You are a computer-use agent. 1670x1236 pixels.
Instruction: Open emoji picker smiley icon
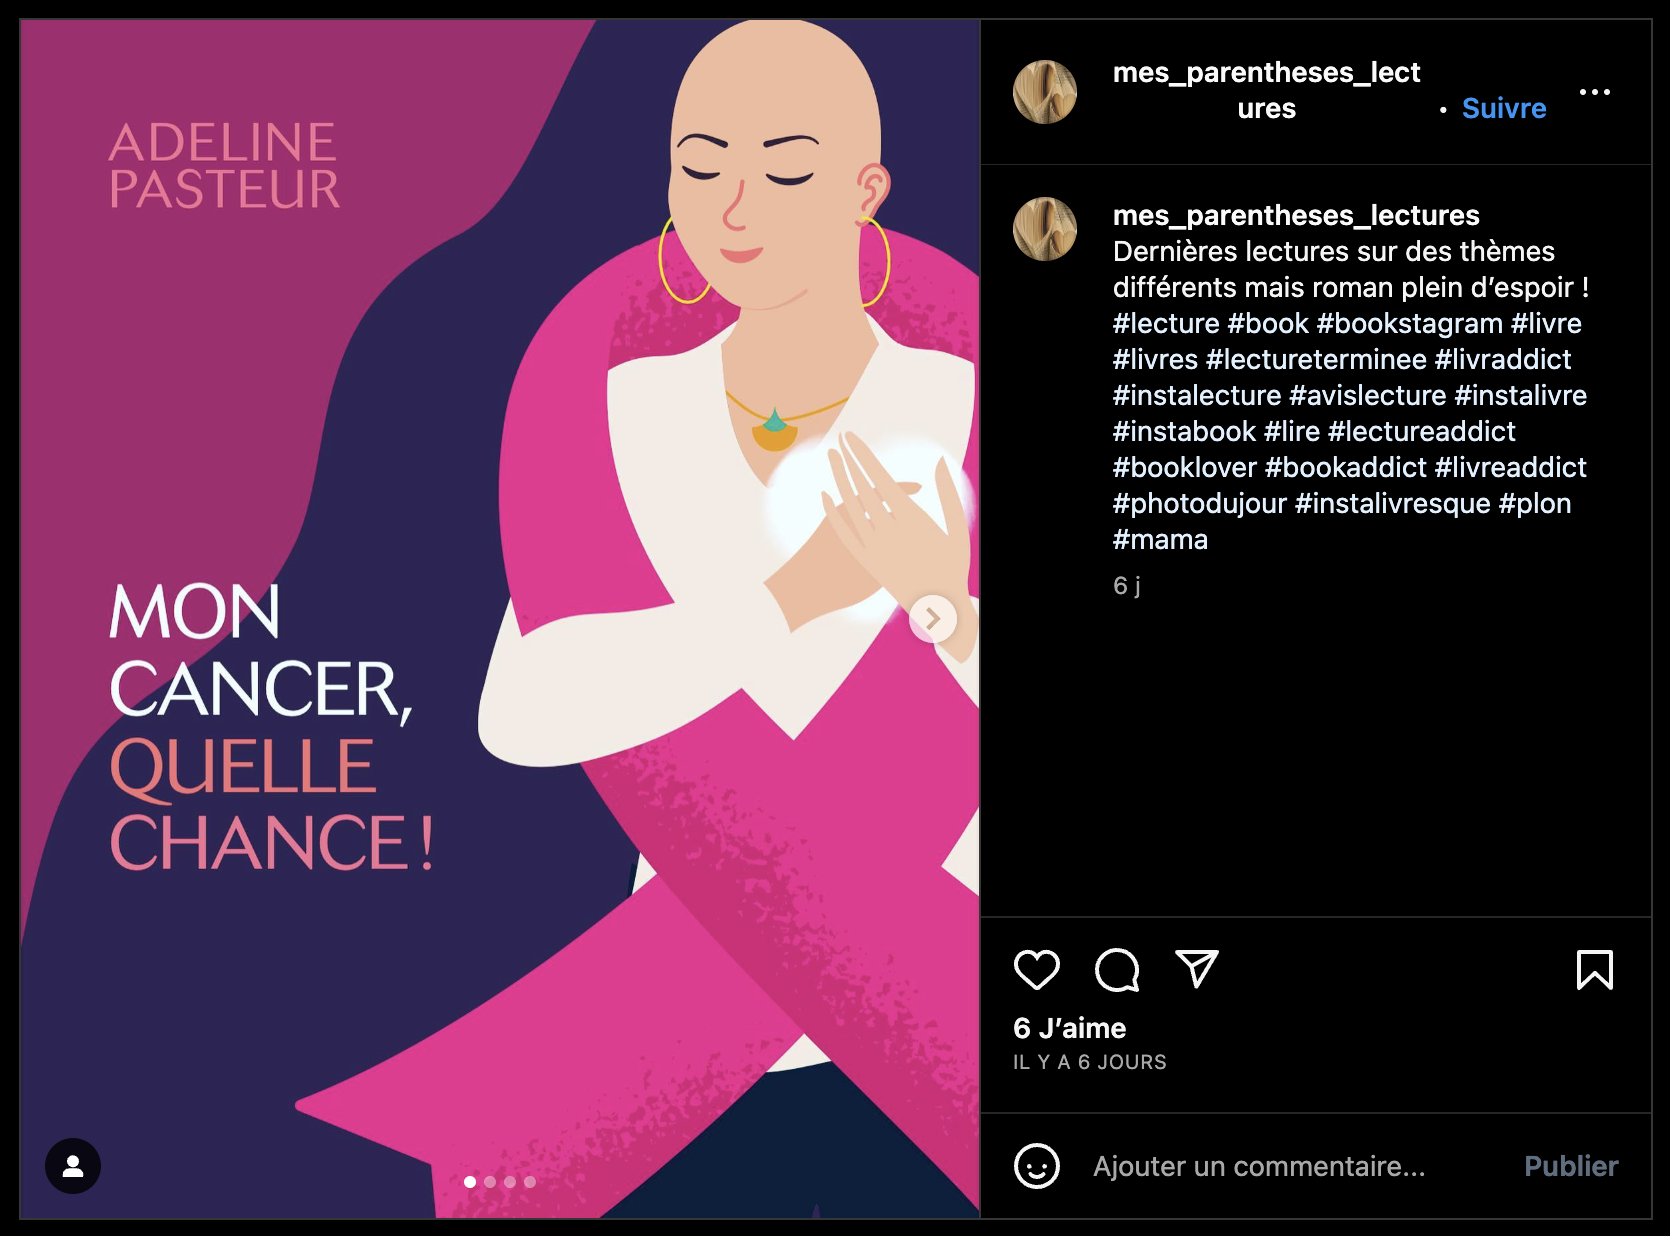tap(1036, 1166)
